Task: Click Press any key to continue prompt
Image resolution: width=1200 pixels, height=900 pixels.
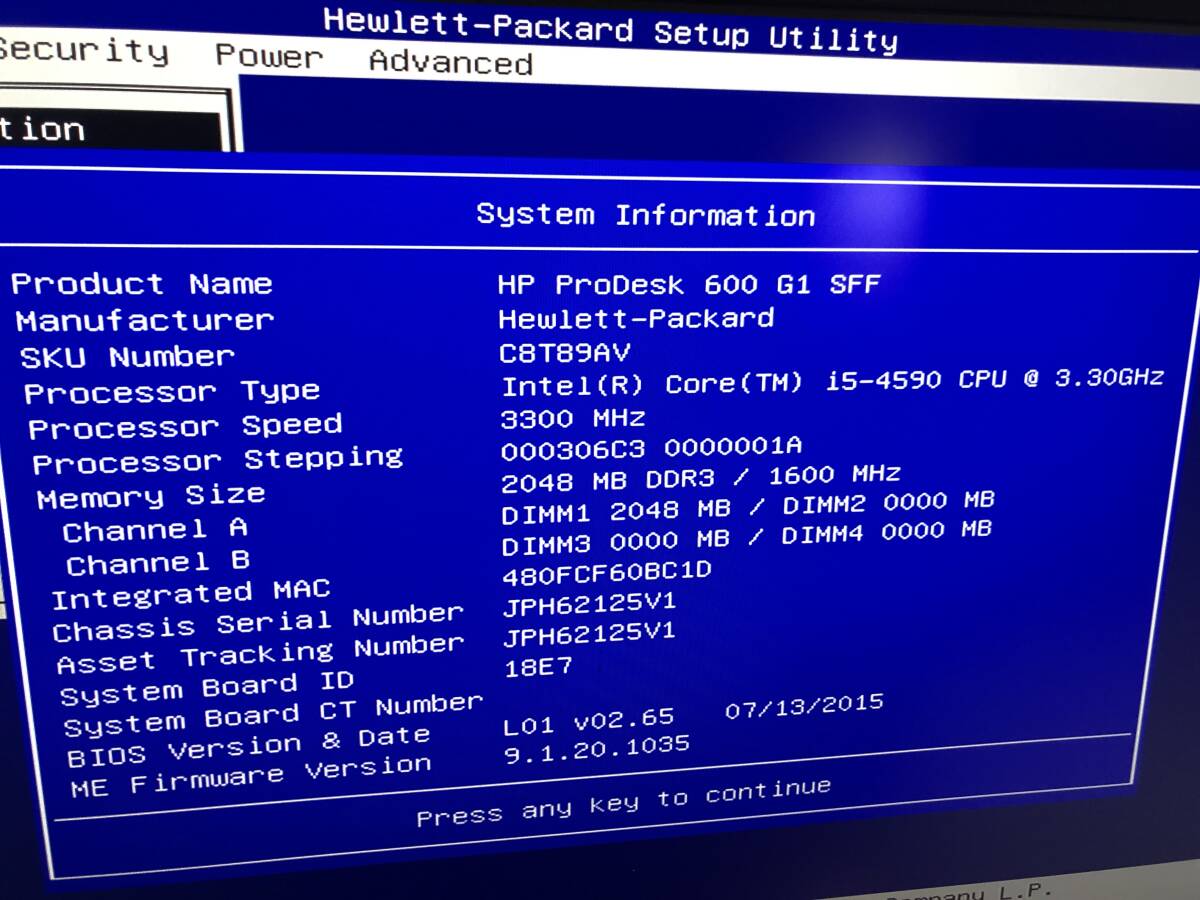Action: (624, 803)
